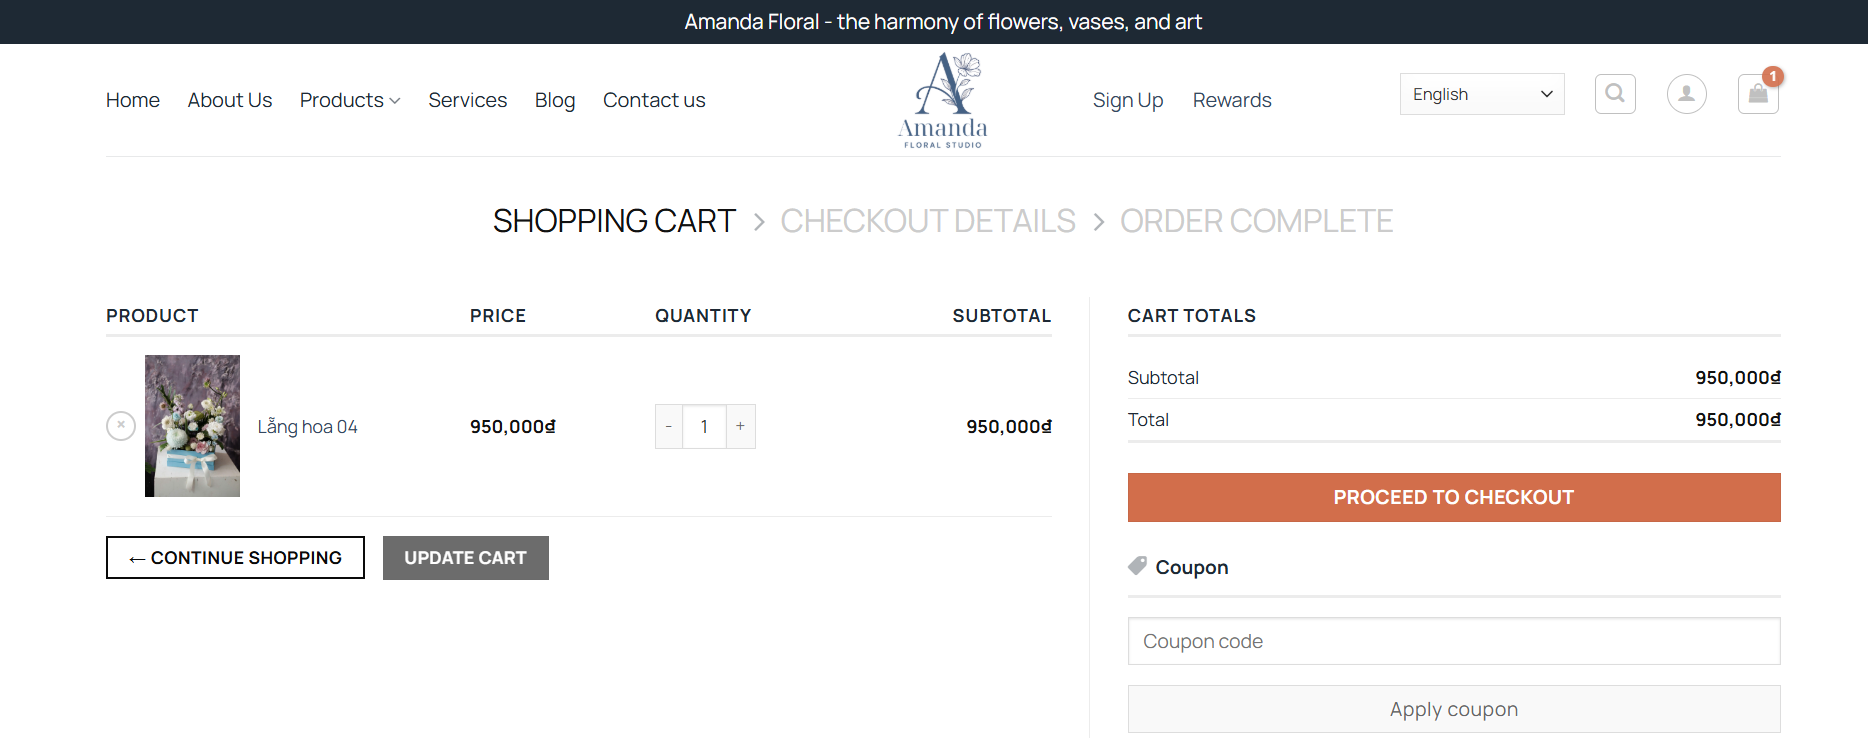The height and width of the screenshot is (738, 1868).
Task: Click Continue Shopping button
Action: tap(235, 558)
